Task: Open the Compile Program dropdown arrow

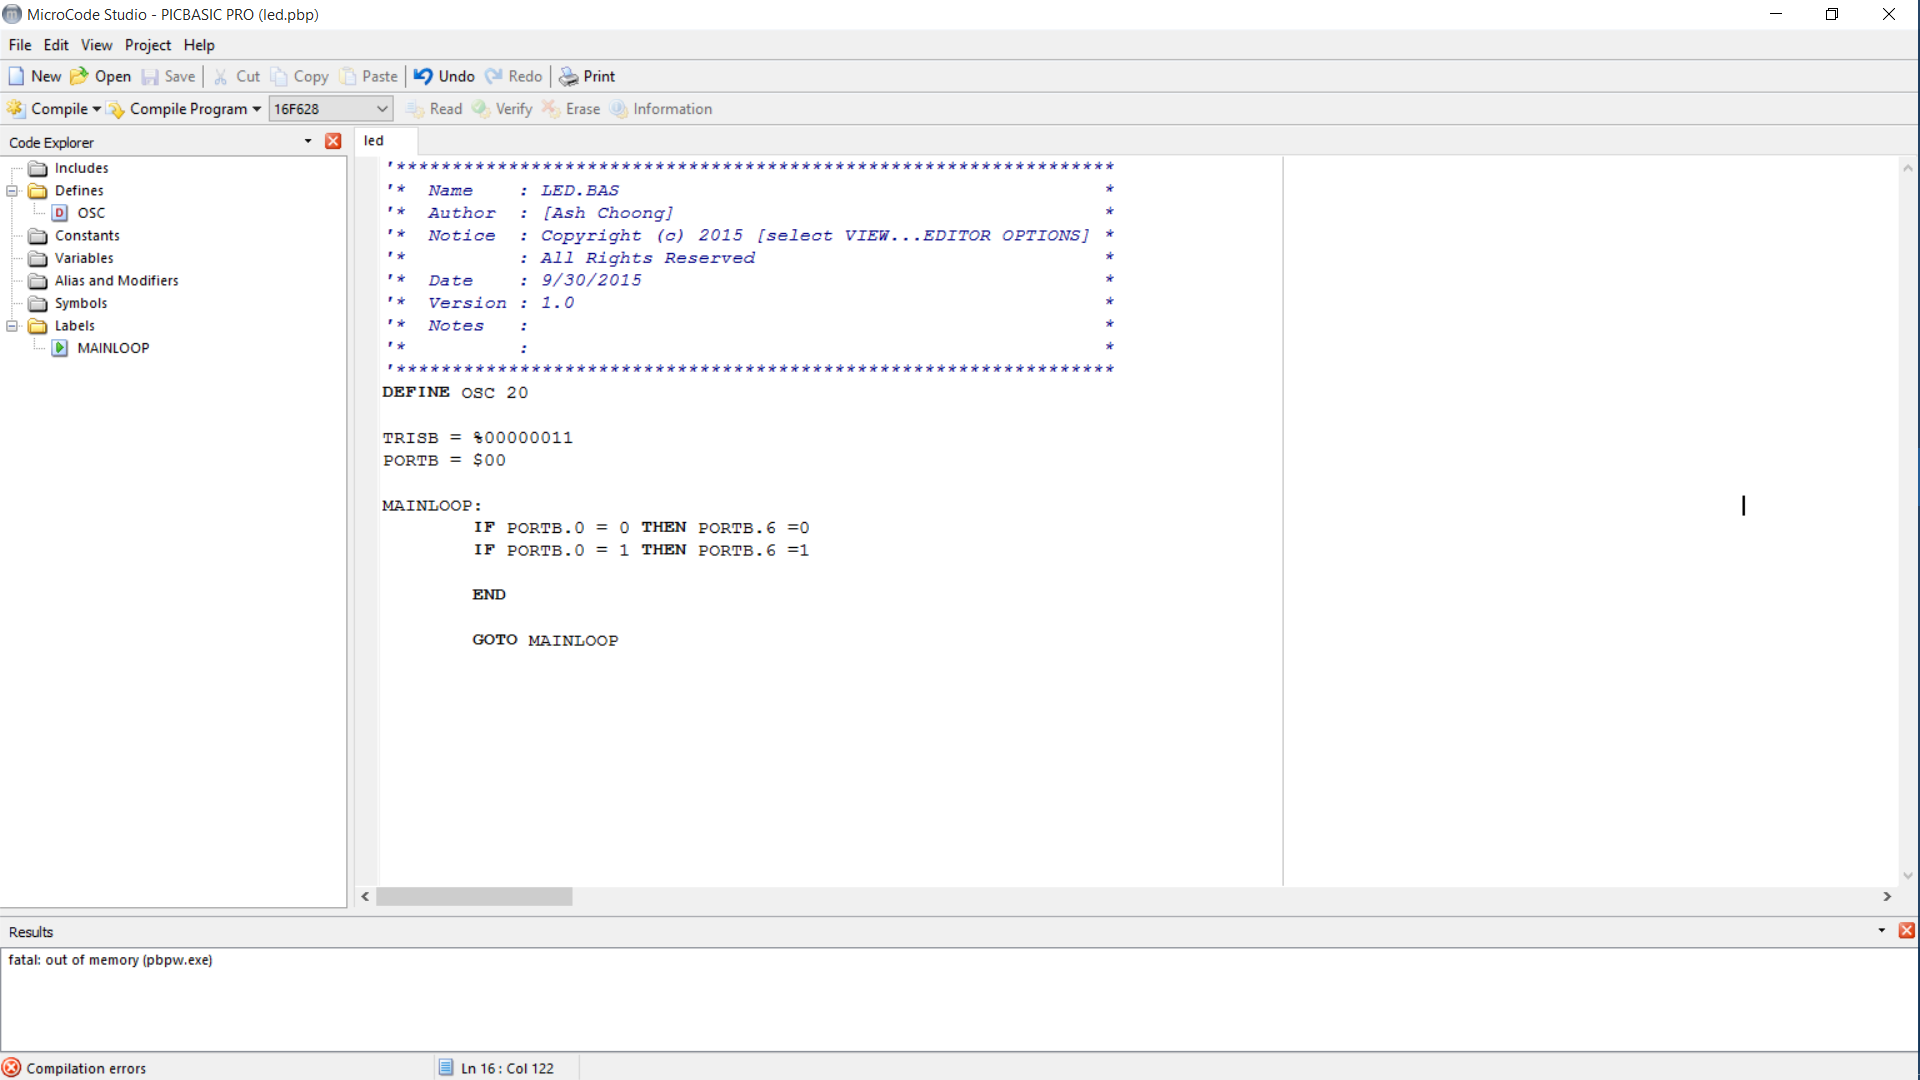Action: [x=257, y=108]
